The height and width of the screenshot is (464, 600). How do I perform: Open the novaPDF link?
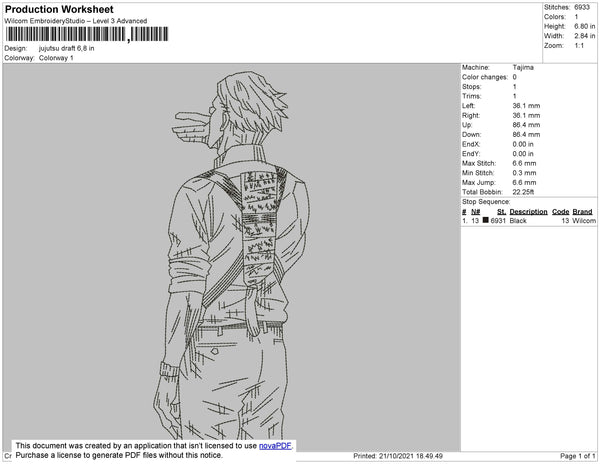pyautogui.click(x=275, y=446)
